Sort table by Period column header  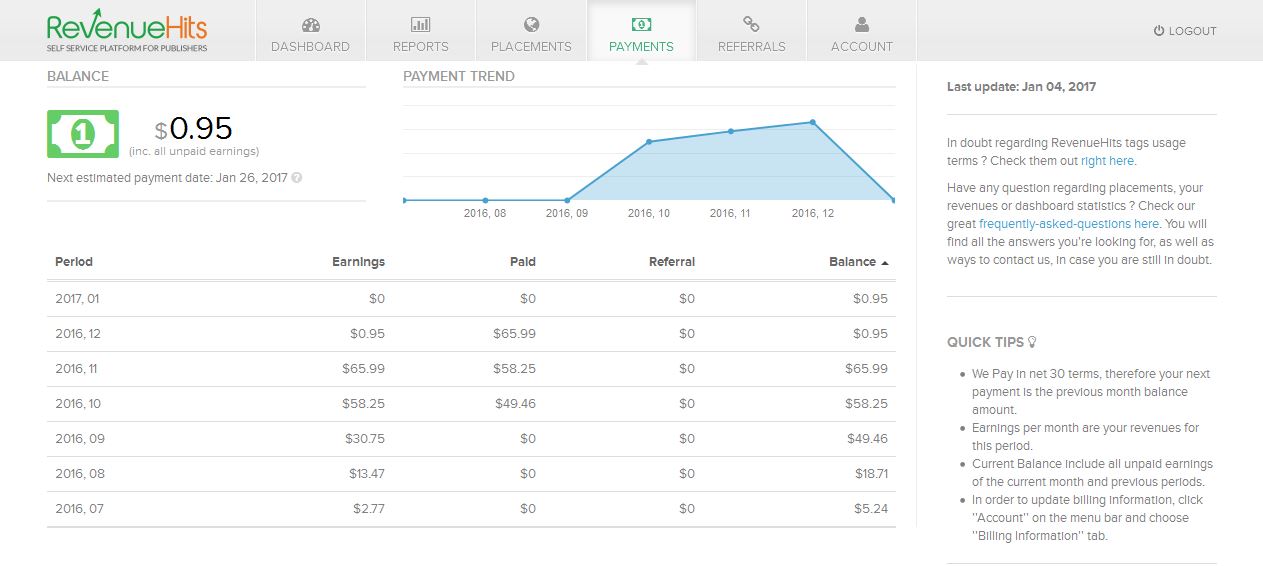pos(74,262)
